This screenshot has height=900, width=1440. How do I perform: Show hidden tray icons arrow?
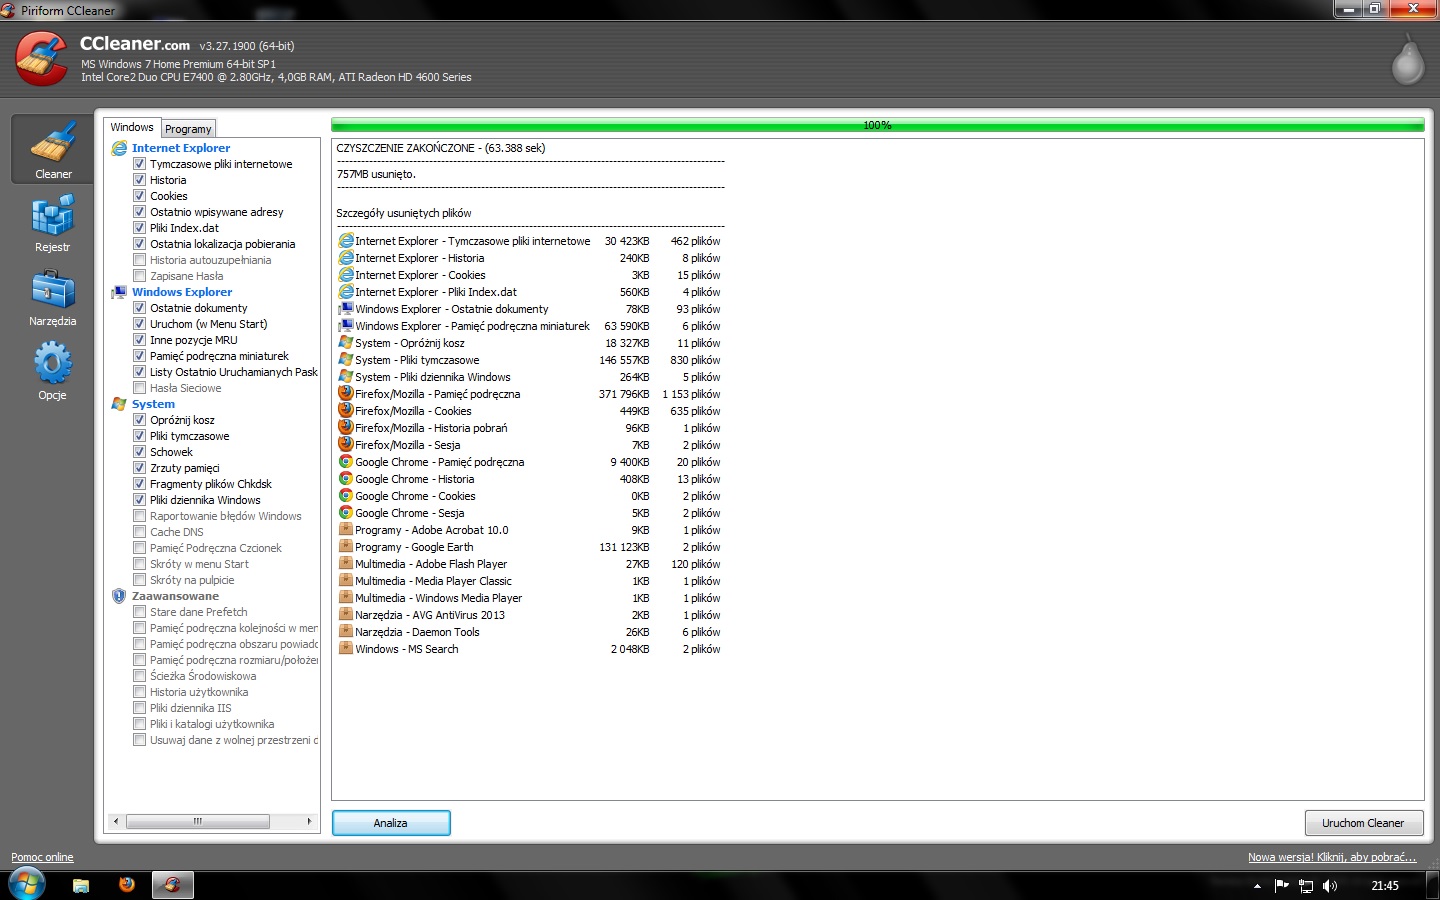click(1257, 886)
